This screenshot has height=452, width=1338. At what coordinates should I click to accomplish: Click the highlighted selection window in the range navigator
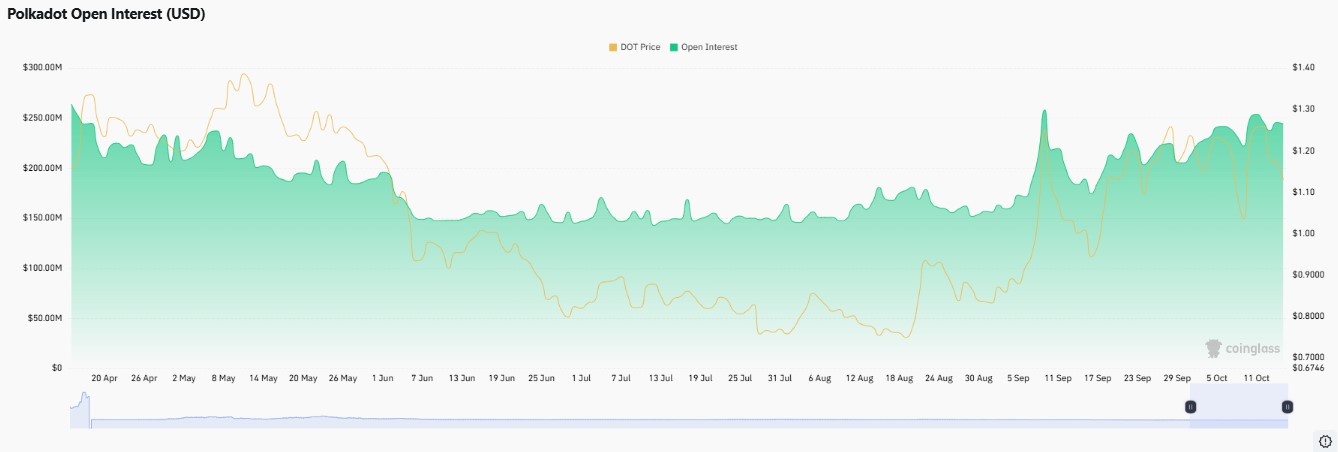1238,407
